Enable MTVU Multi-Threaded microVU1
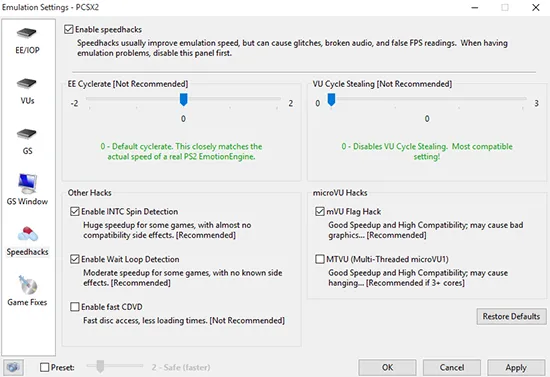 (x=320, y=259)
